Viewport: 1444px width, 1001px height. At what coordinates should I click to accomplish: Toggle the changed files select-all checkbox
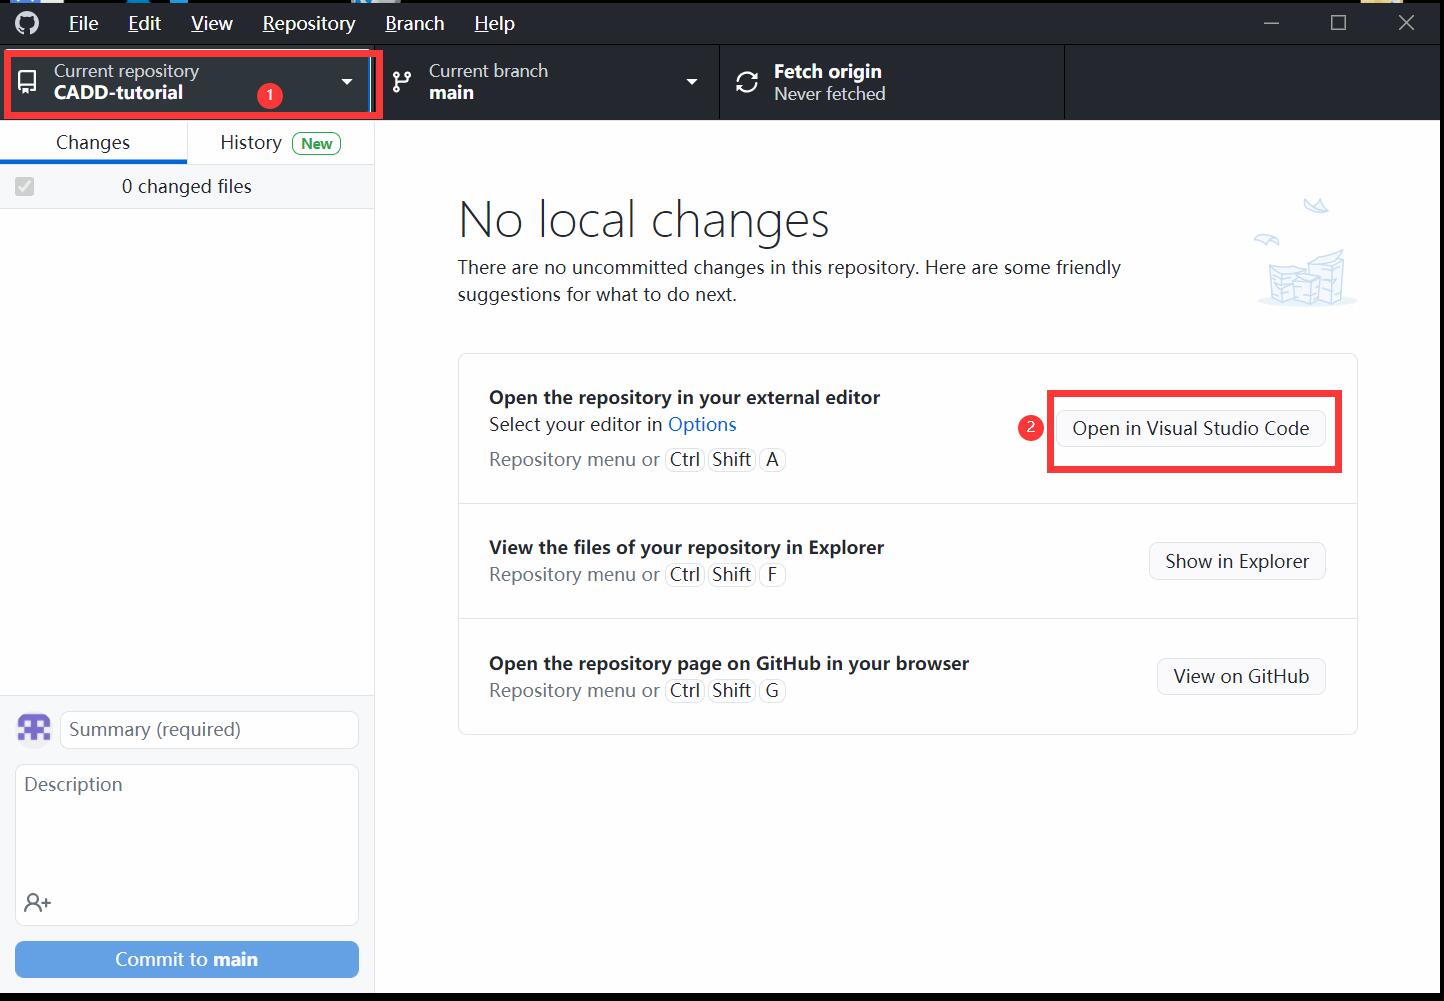click(x=25, y=186)
